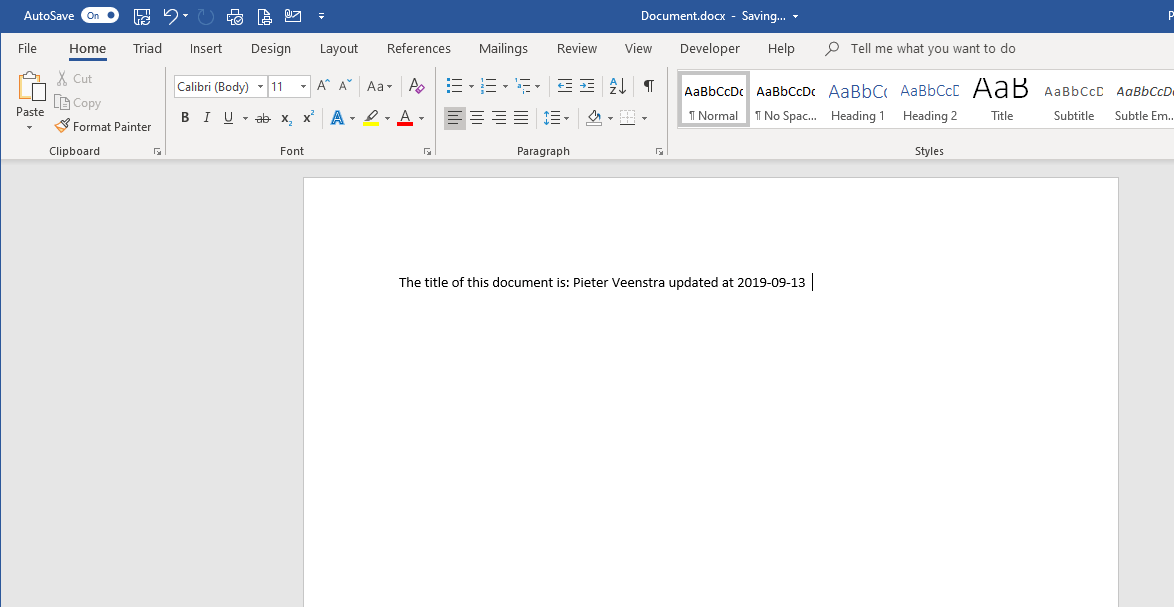Click the Cut button
This screenshot has width=1174, height=607.
point(74,79)
